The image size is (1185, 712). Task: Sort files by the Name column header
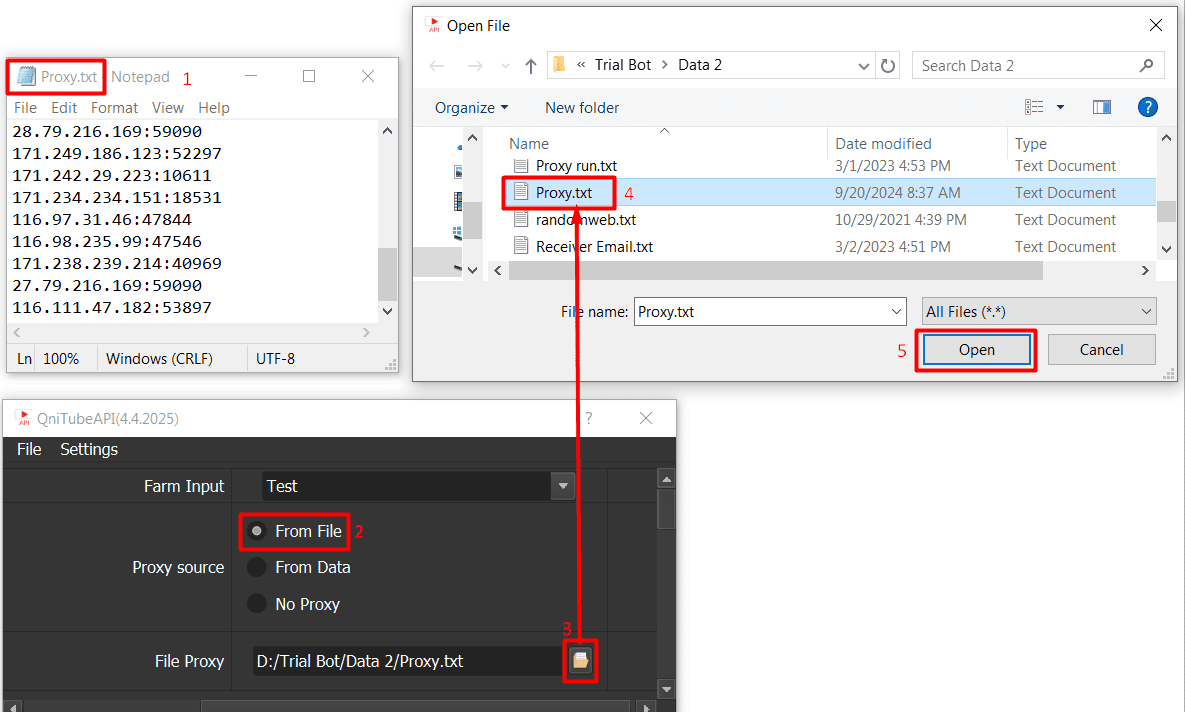(529, 144)
